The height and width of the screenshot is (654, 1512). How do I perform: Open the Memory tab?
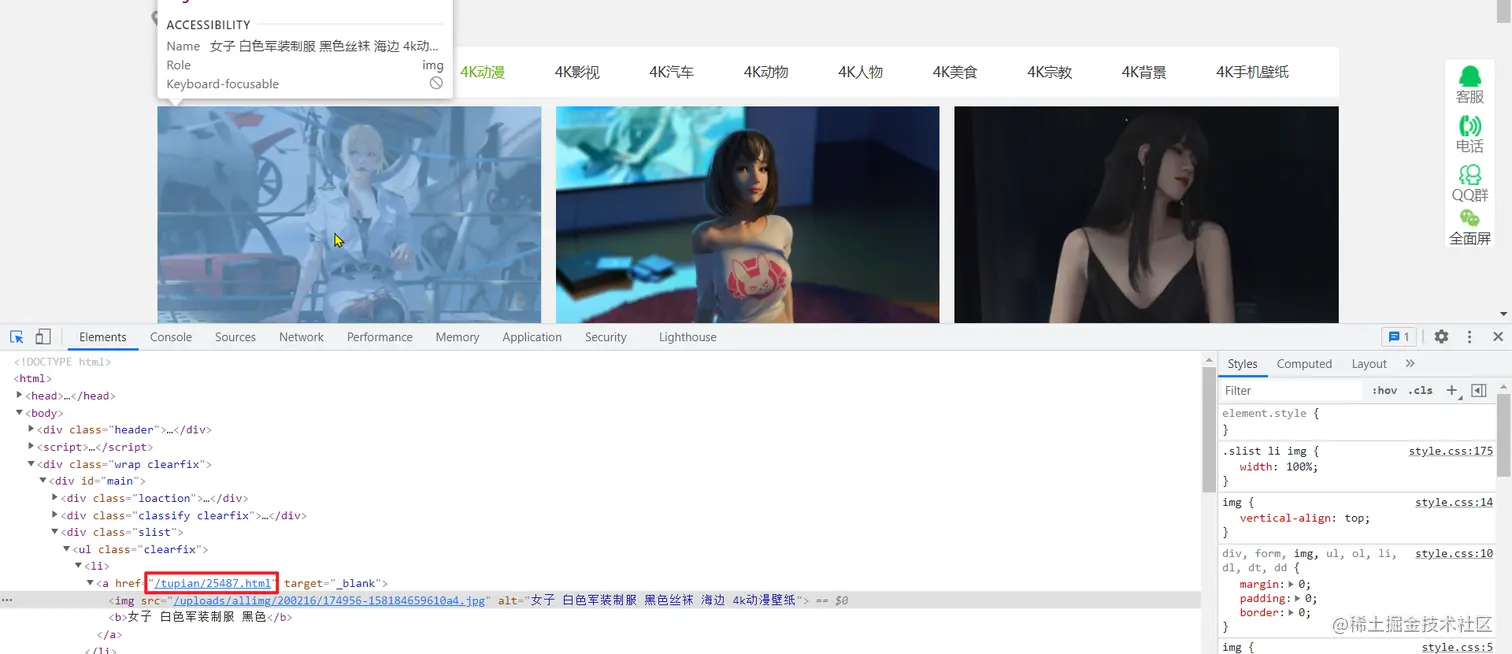[457, 337]
